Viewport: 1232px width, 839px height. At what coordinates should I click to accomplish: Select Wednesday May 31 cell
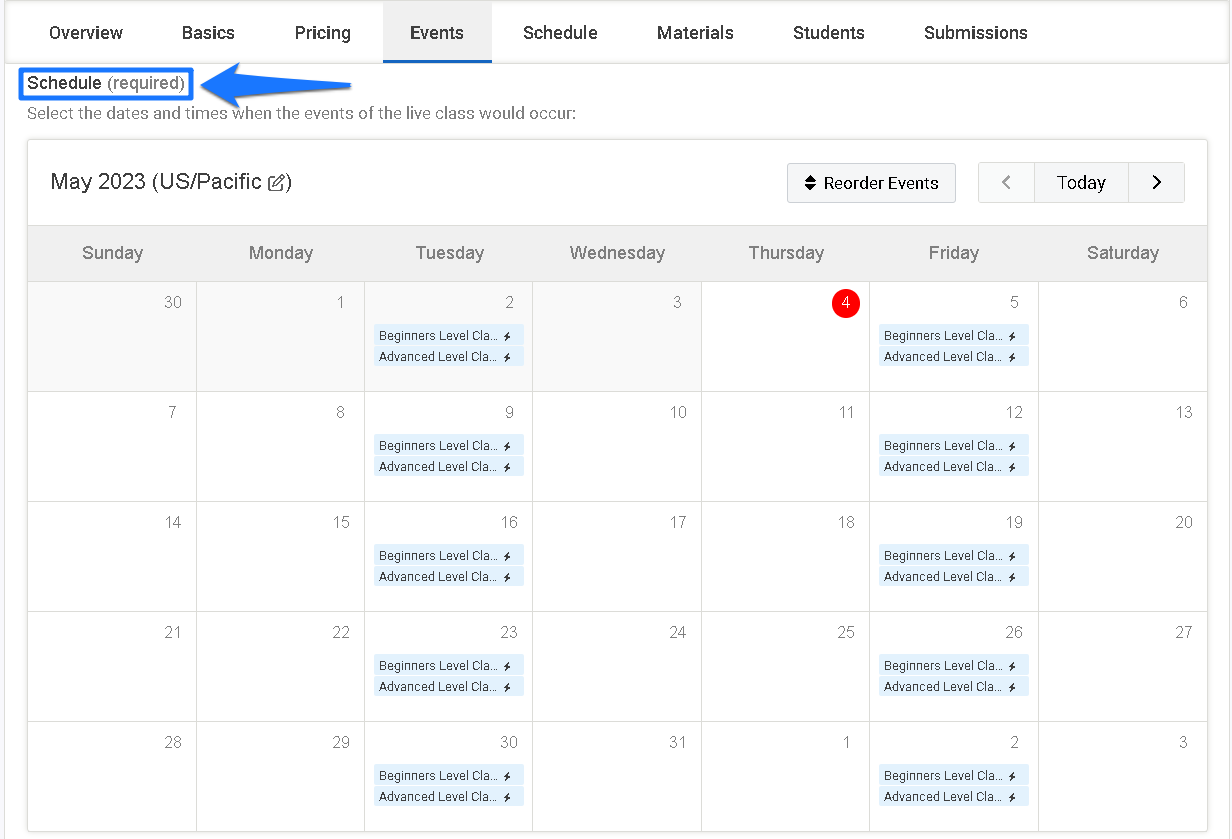617,776
